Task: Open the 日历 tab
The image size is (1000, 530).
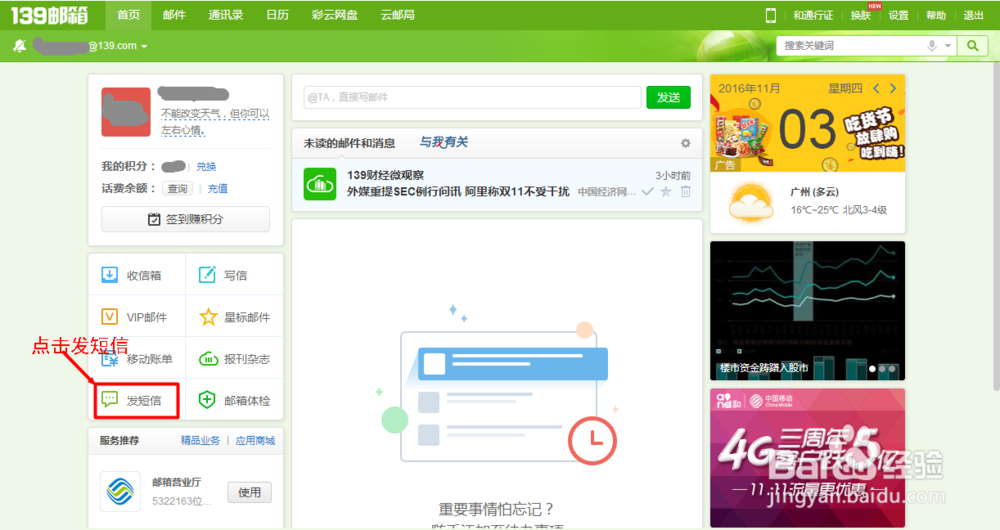Action: pyautogui.click(x=277, y=15)
